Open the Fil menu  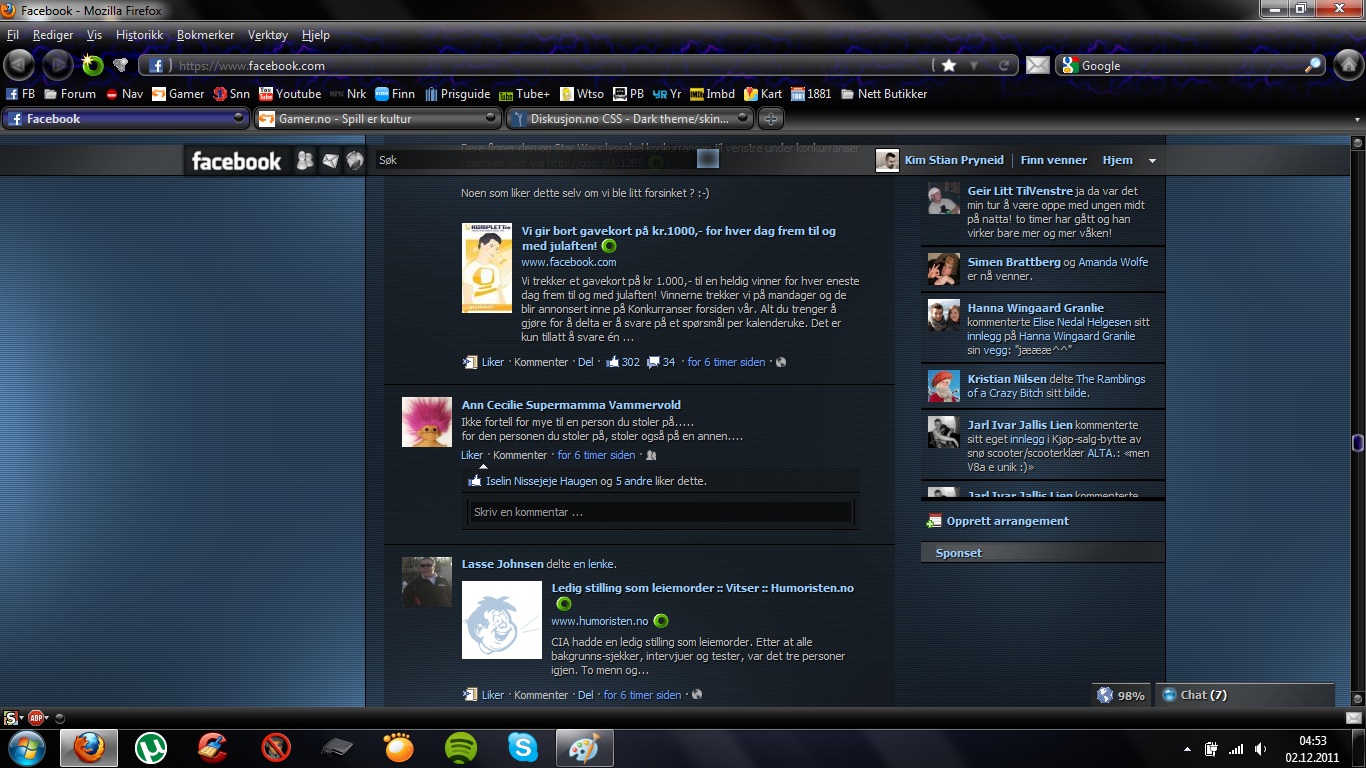click(x=13, y=35)
